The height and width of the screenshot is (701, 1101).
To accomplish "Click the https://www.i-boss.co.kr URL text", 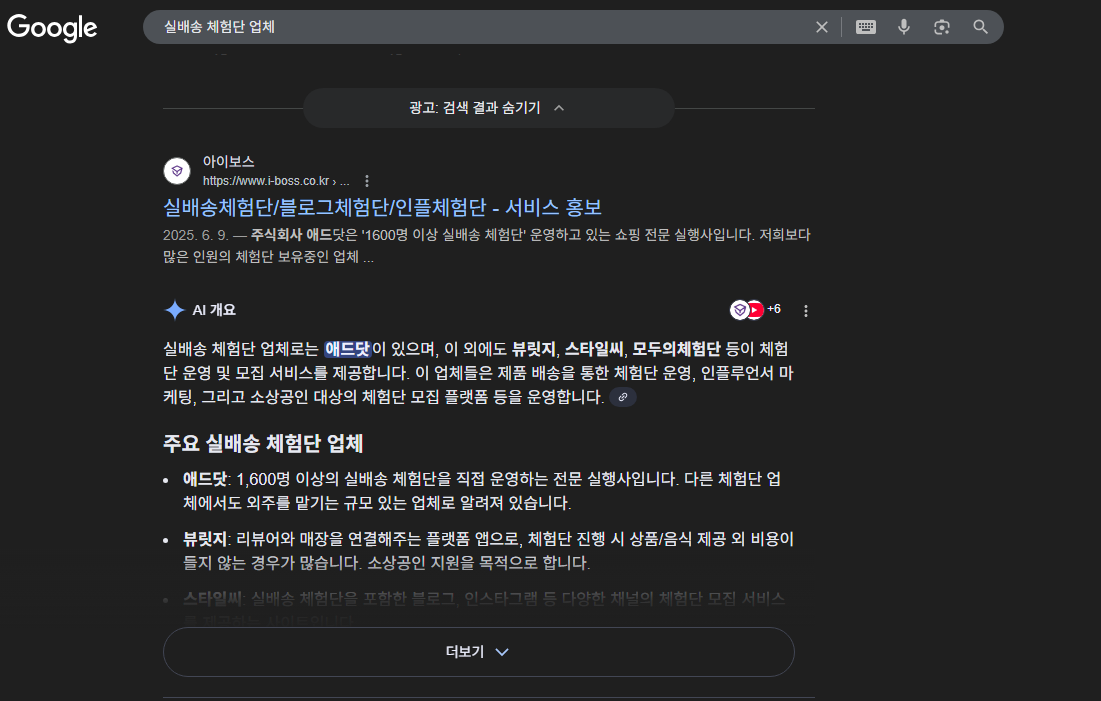I will 276,181.
